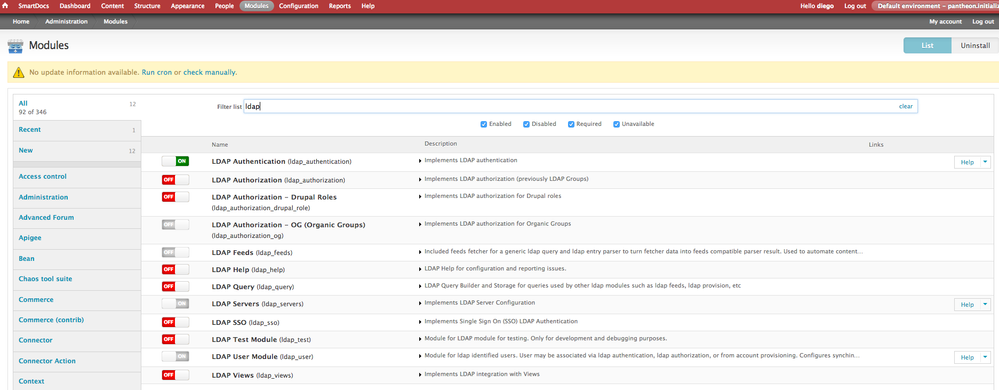This screenshot has width=999, height=390.
Task: Uncheck the Unavailable filter checkbox
Action: 617,124
